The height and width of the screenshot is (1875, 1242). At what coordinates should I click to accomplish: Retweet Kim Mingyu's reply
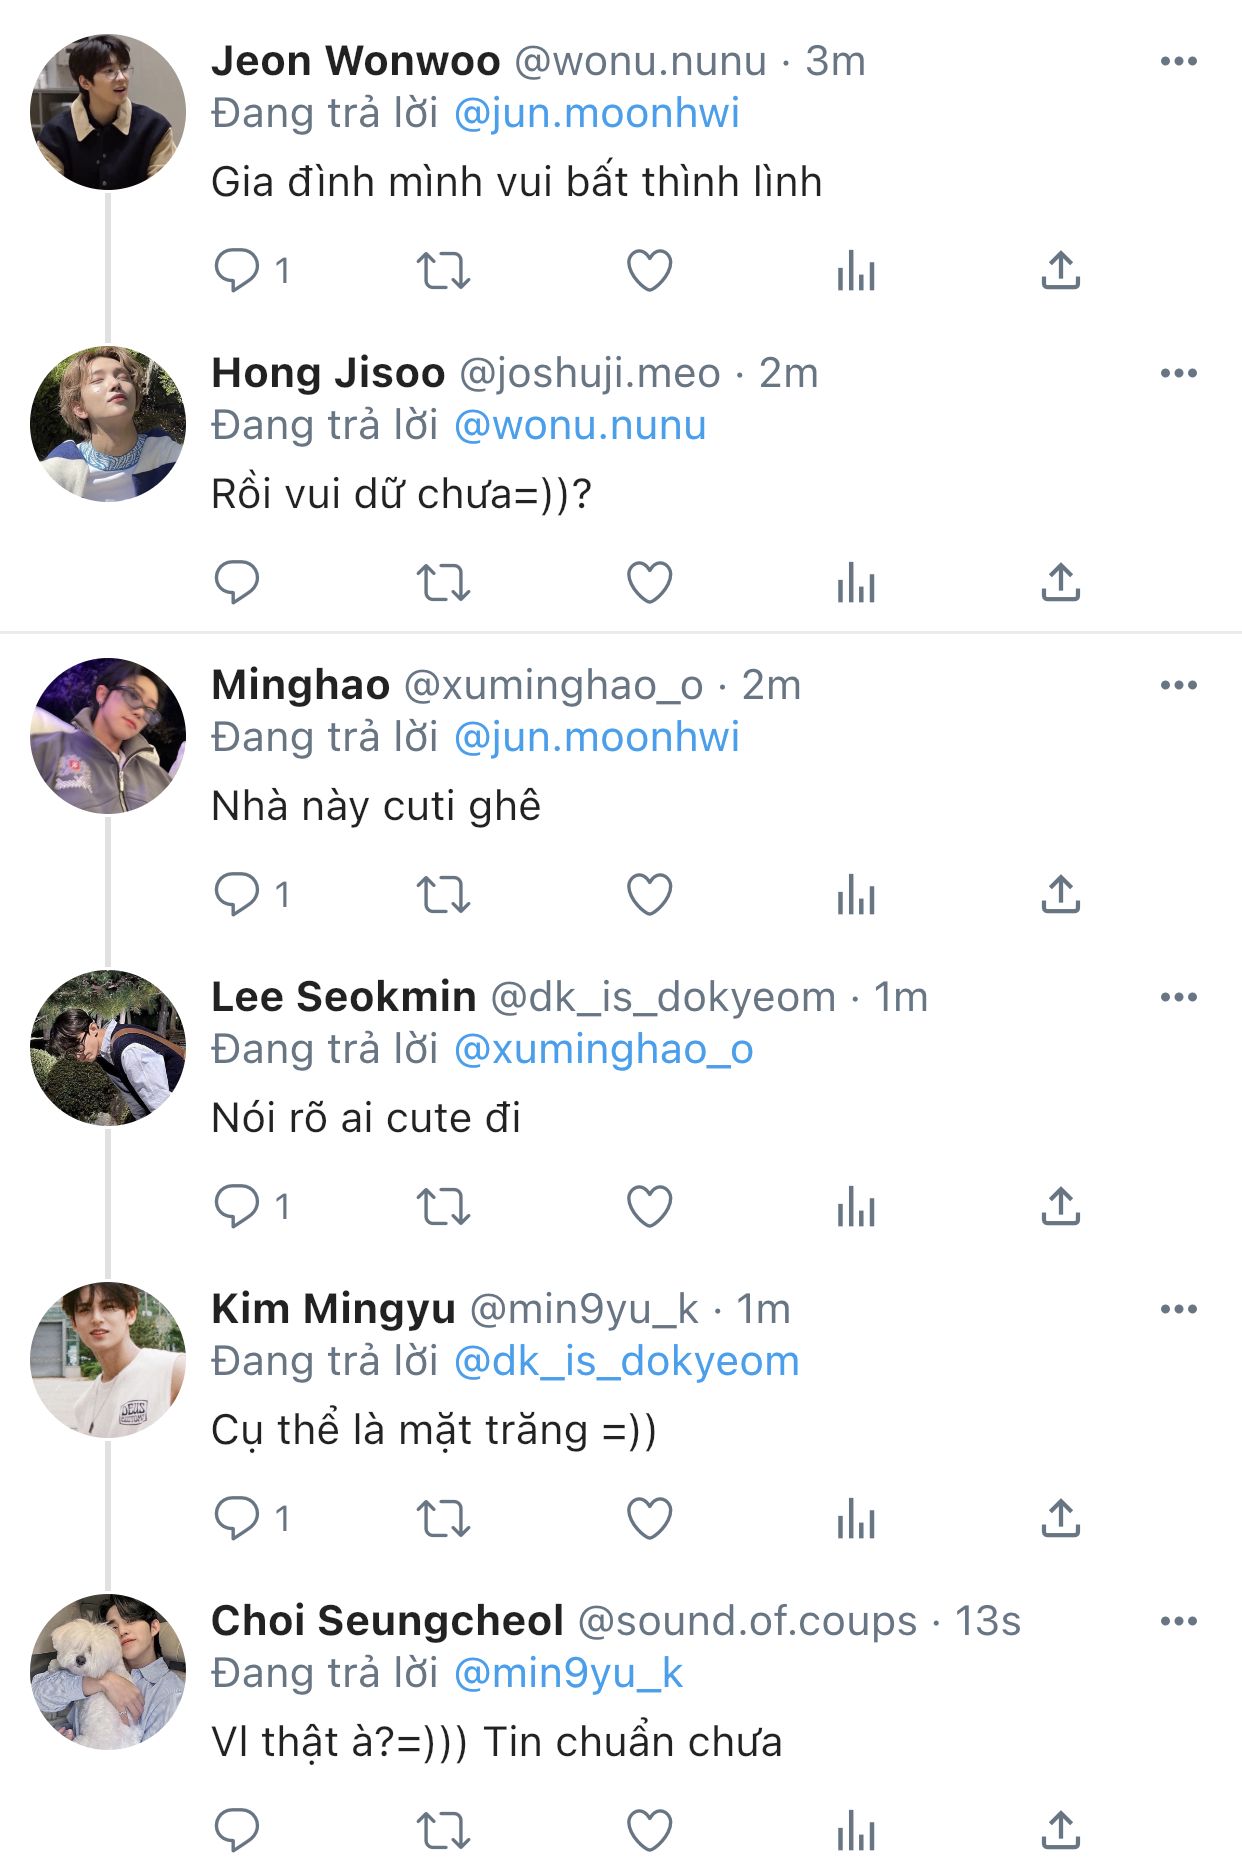(x=443, y=1518)
